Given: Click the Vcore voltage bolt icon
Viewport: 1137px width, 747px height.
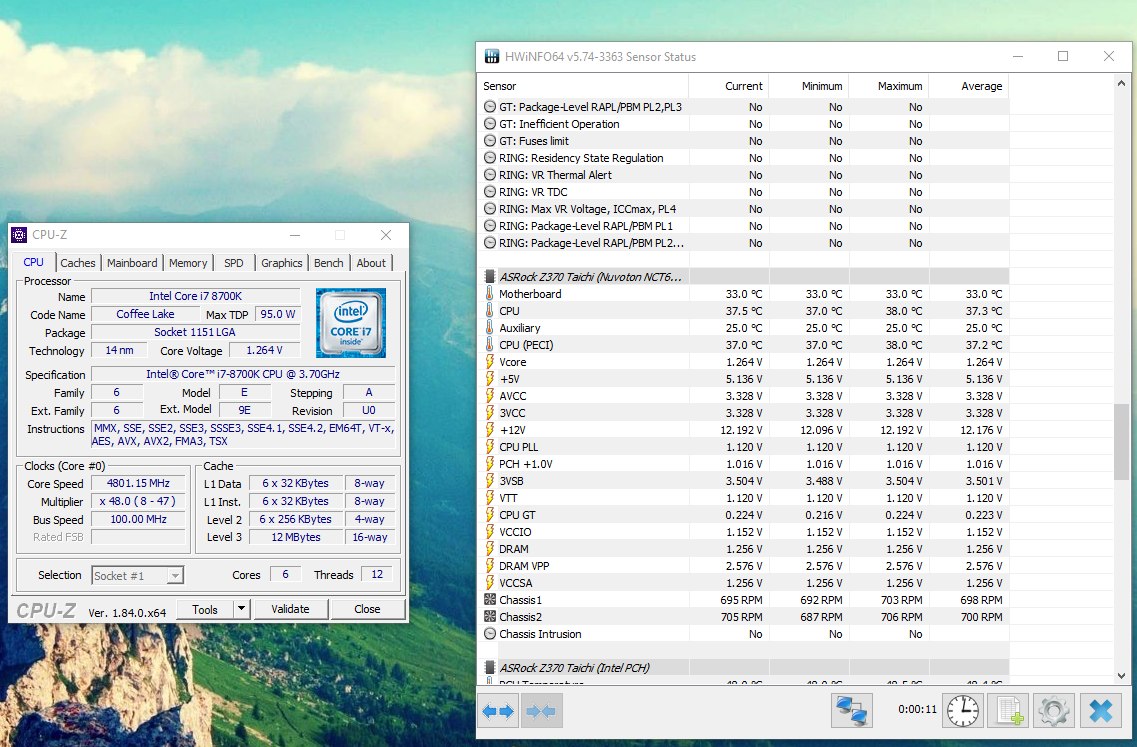Looking at the screenshot, I should (489, 362).
